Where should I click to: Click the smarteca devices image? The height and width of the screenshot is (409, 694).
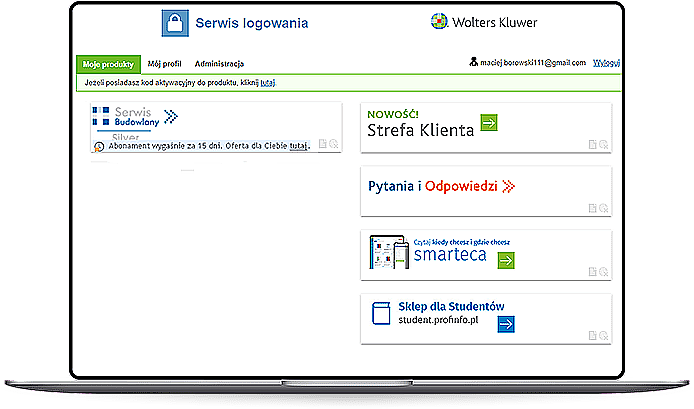tap(389, 252)
